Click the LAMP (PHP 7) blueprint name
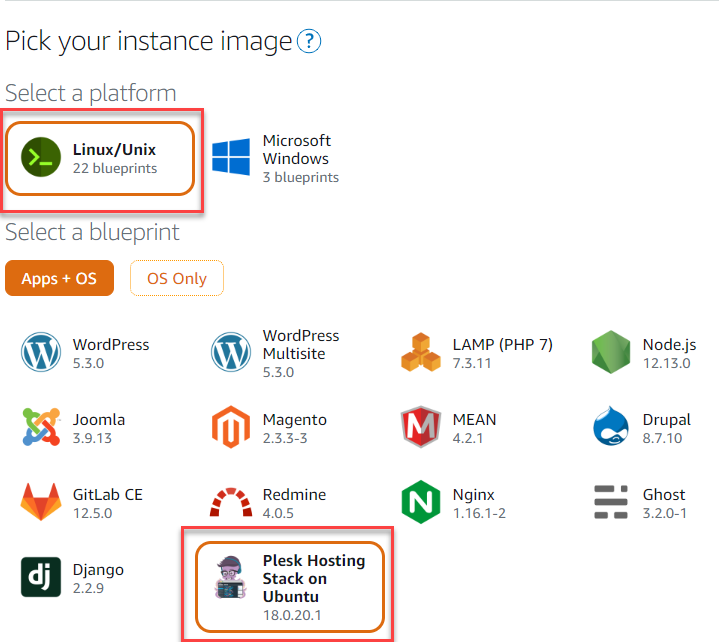Screen dimensions: 719x642 pos(503,344)
